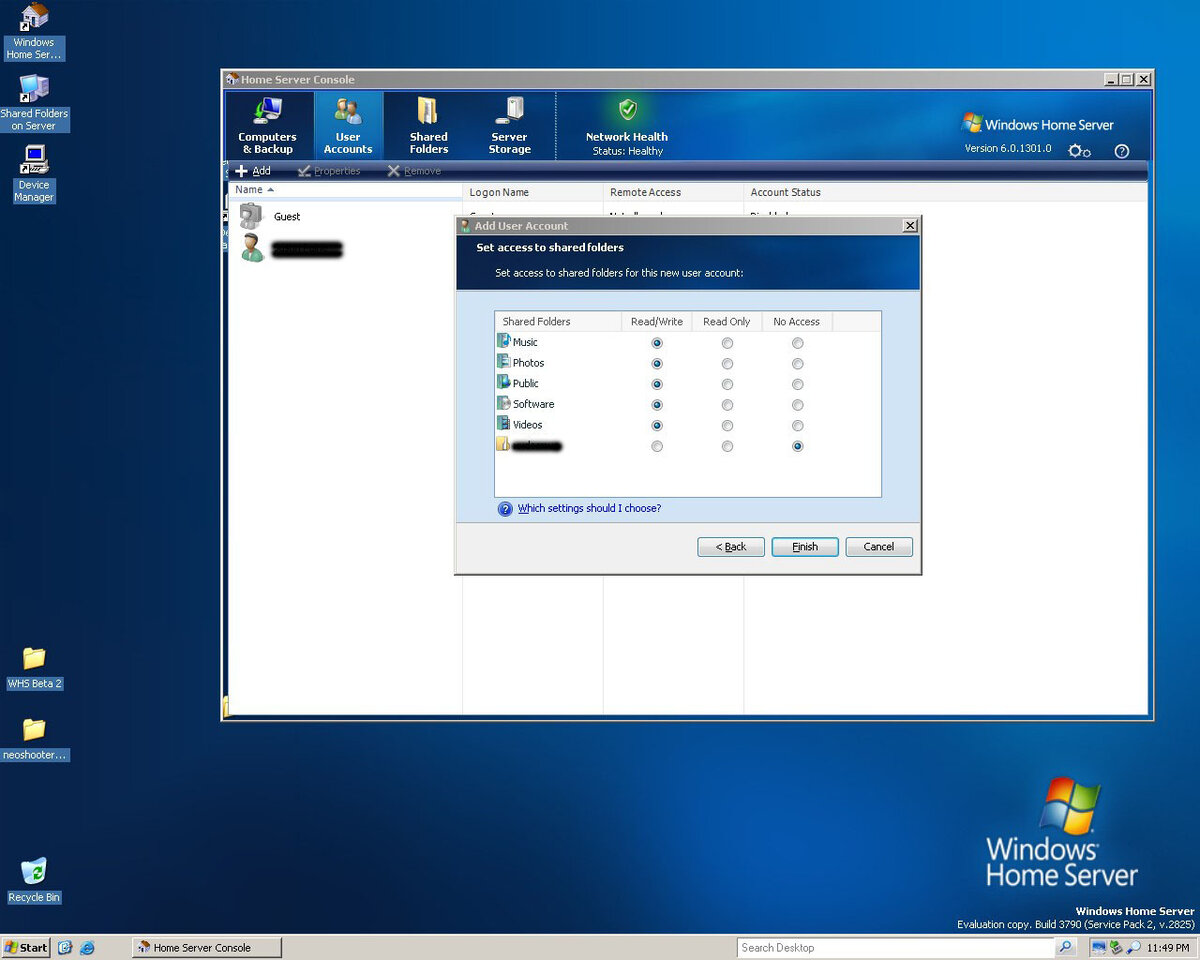Set Photos folder to No Access
Screen dimensions: 1200x960
[x=797, y=364]
